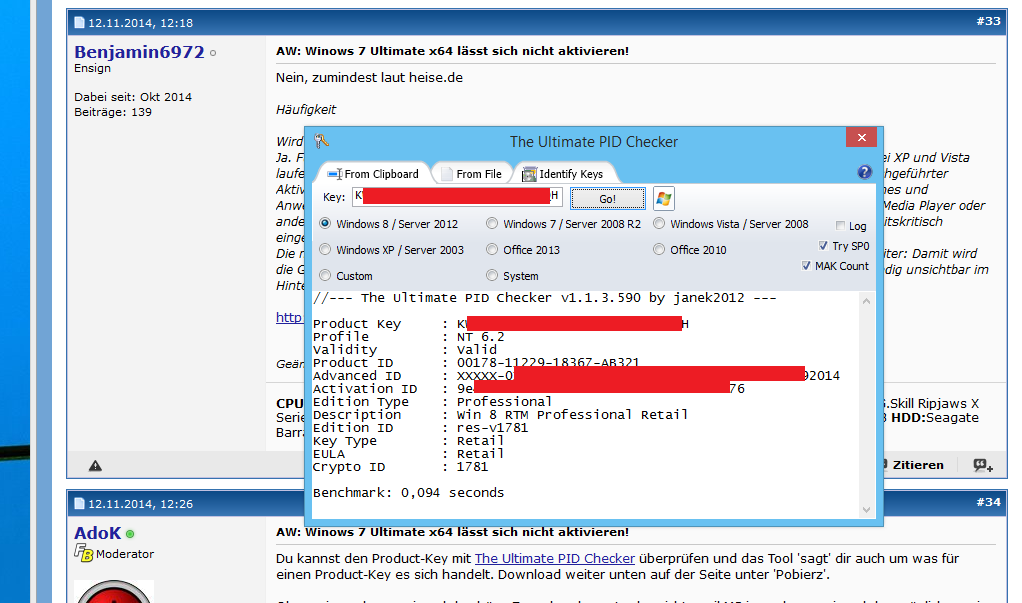Click the 'Key Type : Retail' line
The image size is (1022, 603).
[409, 441]
